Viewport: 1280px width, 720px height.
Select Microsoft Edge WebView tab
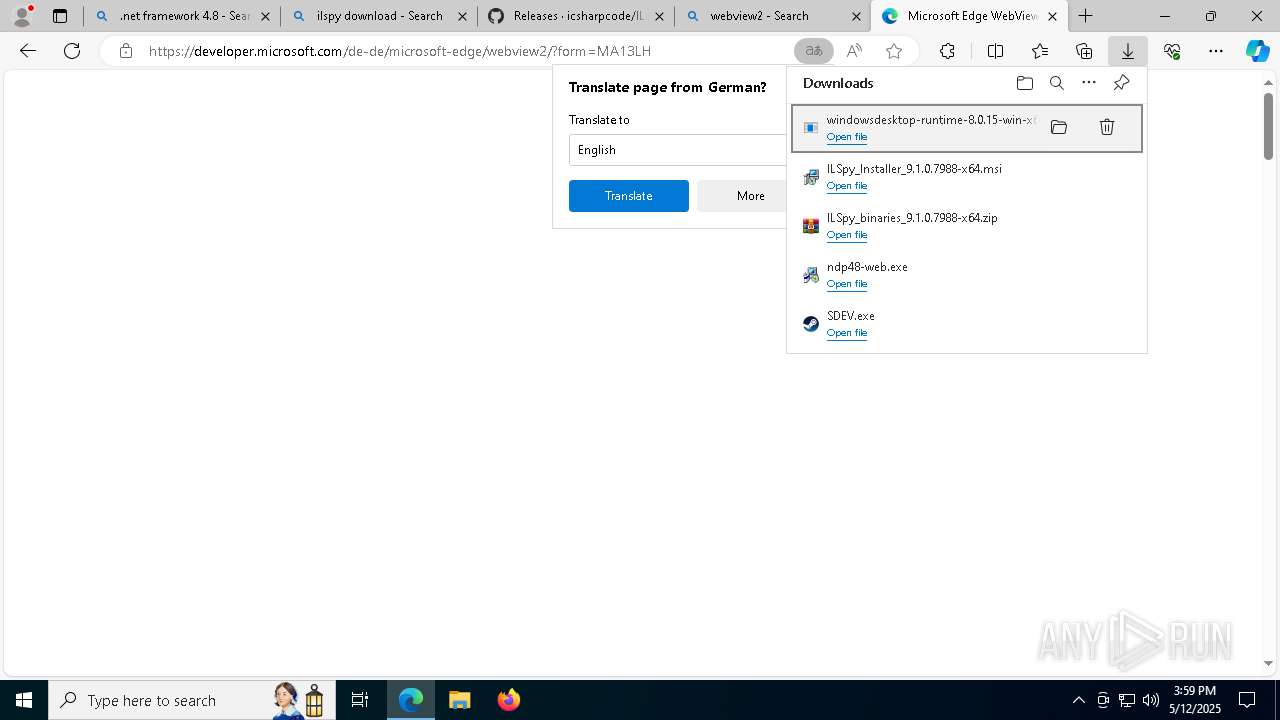tap(970, 16)
